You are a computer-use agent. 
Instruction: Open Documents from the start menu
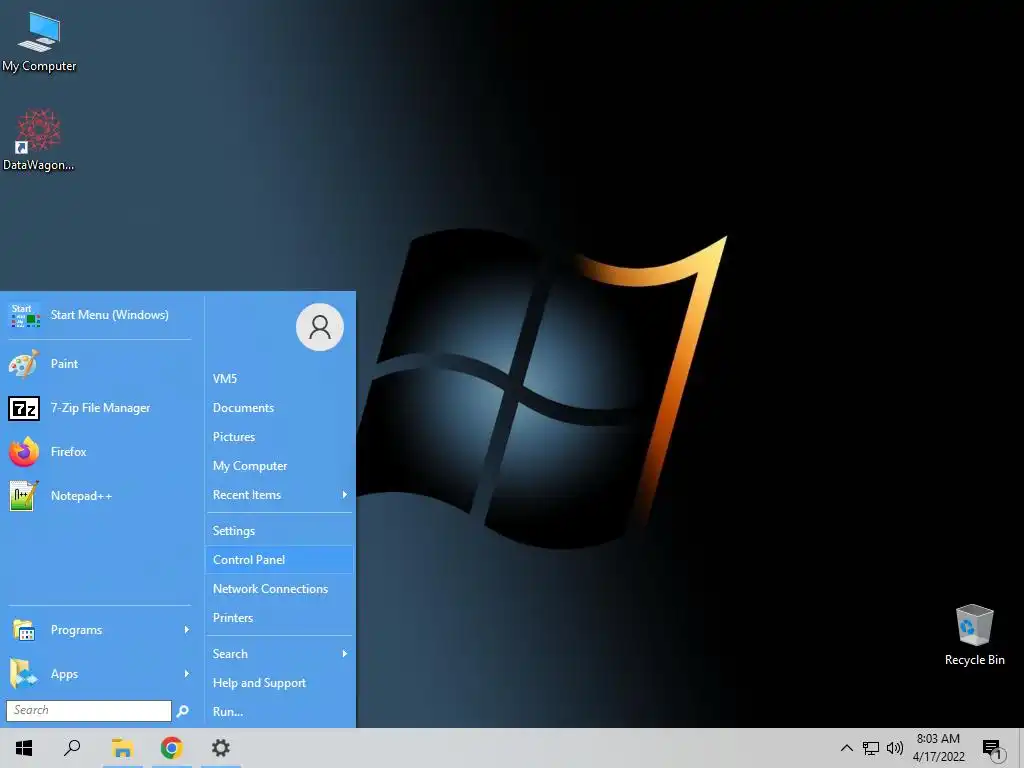pos(280,408)
